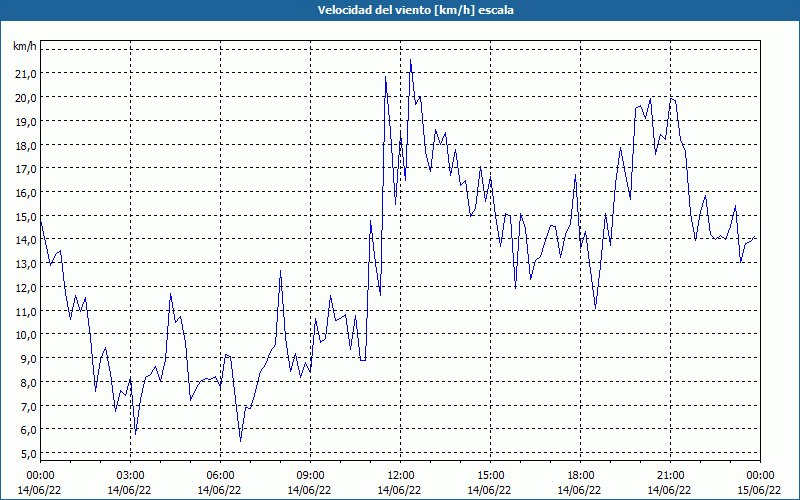Pick the '8,0' y-axis label
This screenshot has width=800, height=500.
(x=28, y=382)
